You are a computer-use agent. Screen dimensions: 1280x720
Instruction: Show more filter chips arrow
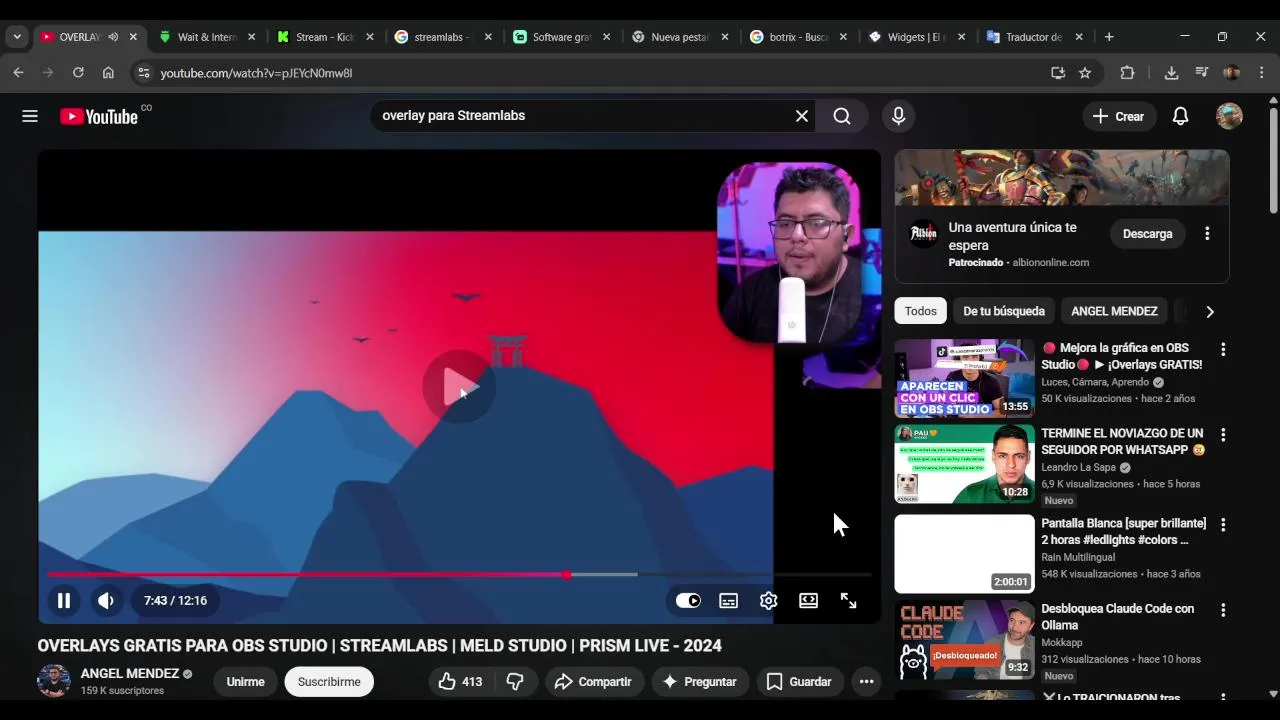[1210, 311]
